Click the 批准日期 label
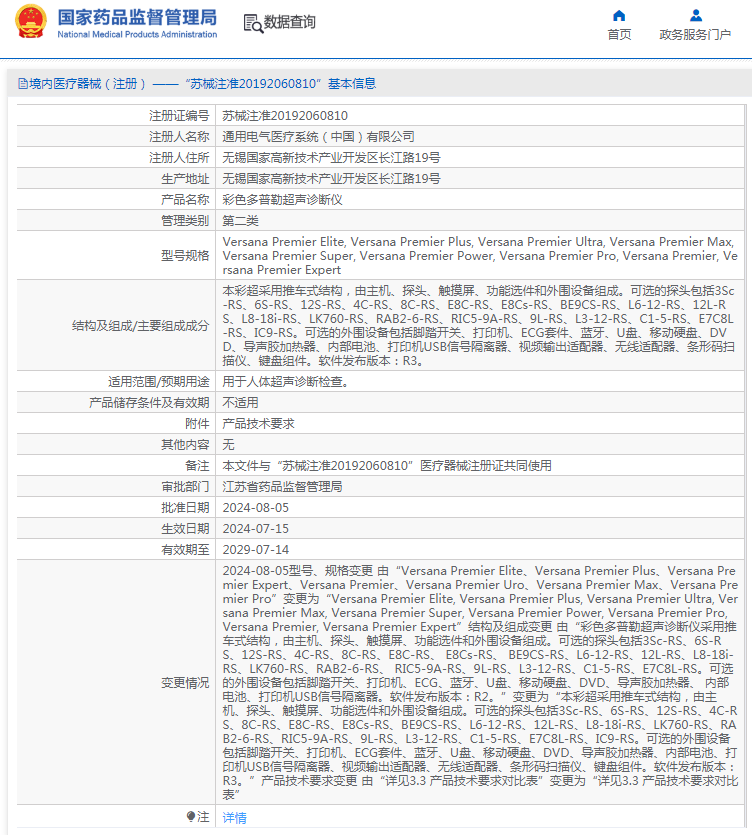752x835 pixels. [185, 507]
